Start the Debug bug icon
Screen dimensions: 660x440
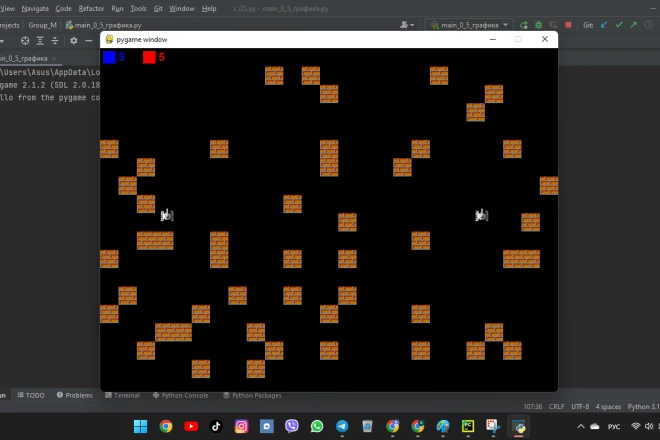(538, 25)
